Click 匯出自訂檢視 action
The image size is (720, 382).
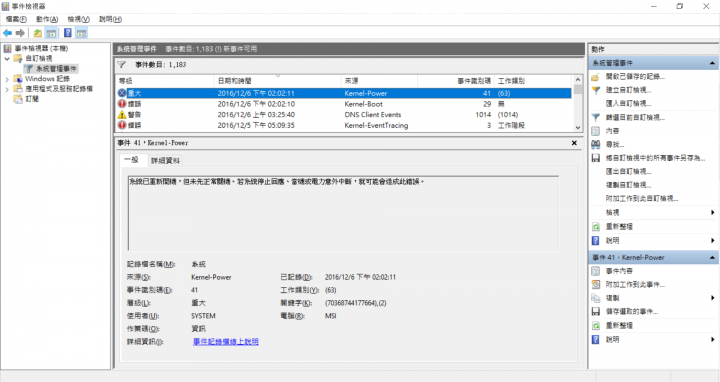coord(628,171)
